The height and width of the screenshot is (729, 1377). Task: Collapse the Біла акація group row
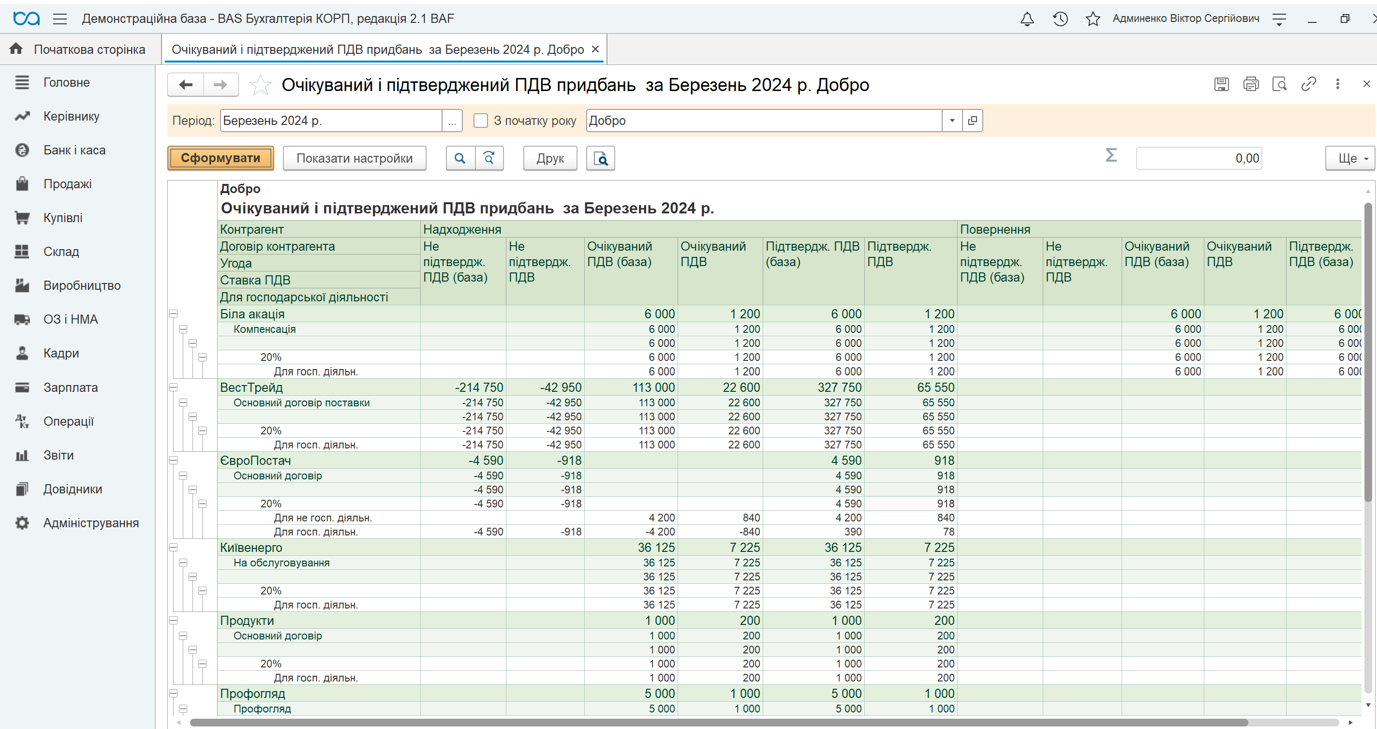click(x=173, y=314)
